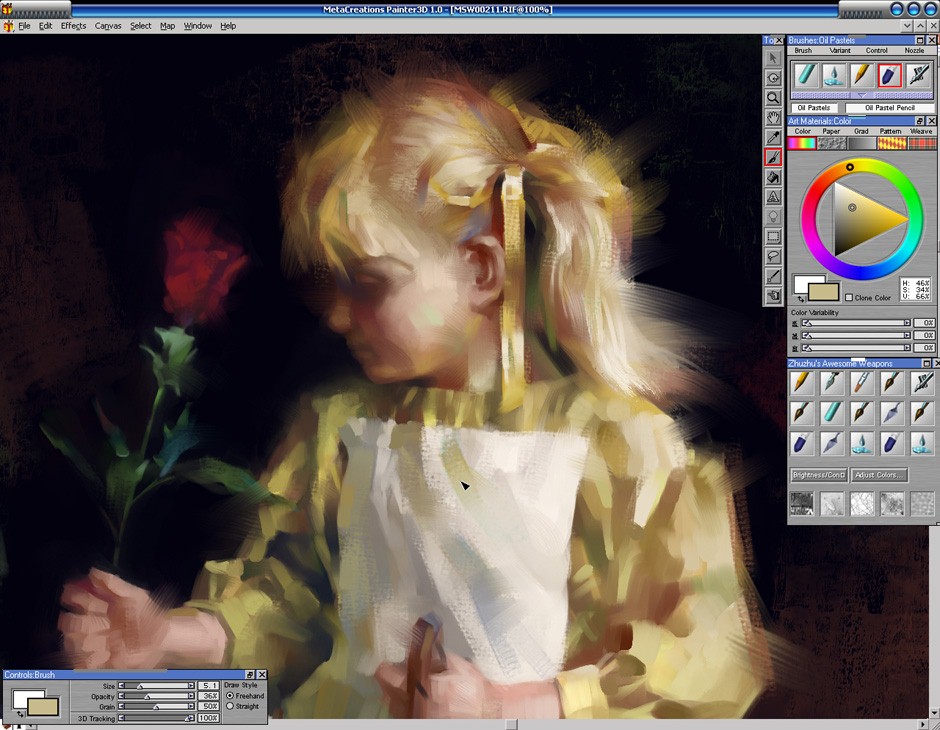
Task: Pick the yellow pencil in Zhuzhu's Awesome Weapons
Action: 802,382
